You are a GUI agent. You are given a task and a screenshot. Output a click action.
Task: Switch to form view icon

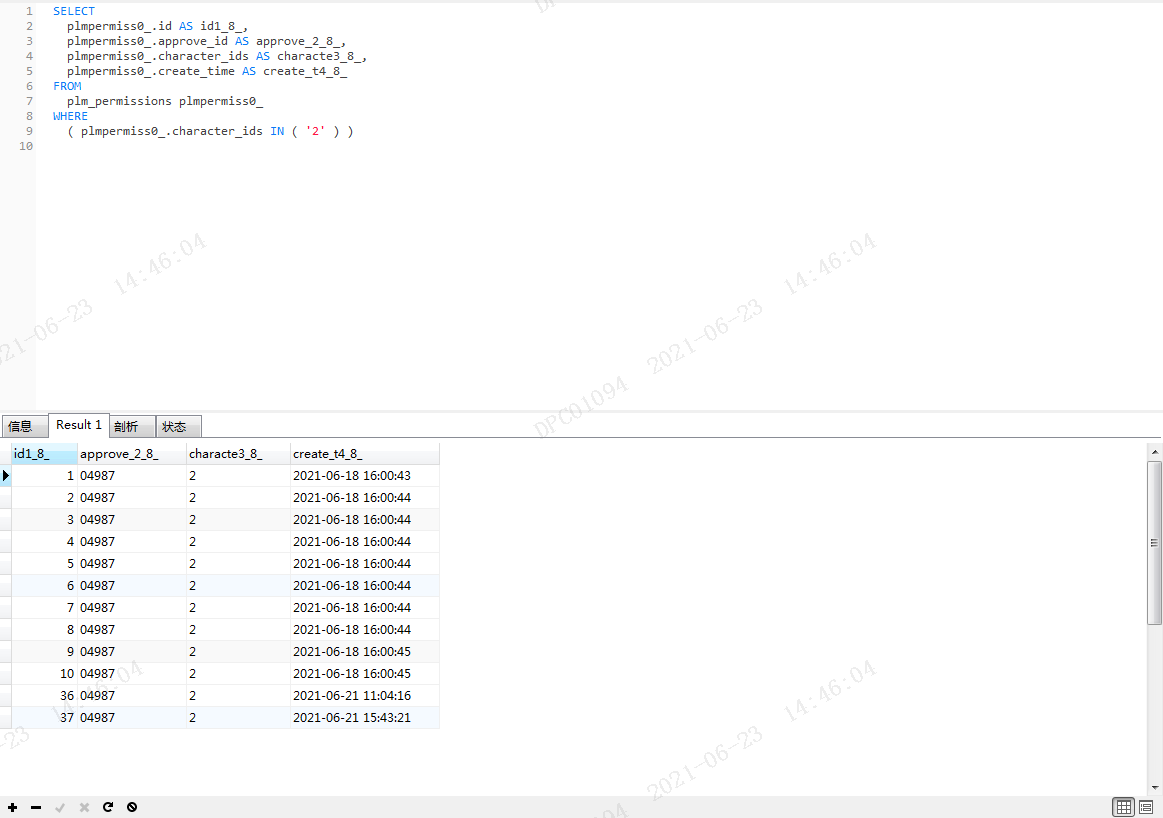coord(1146,807)
